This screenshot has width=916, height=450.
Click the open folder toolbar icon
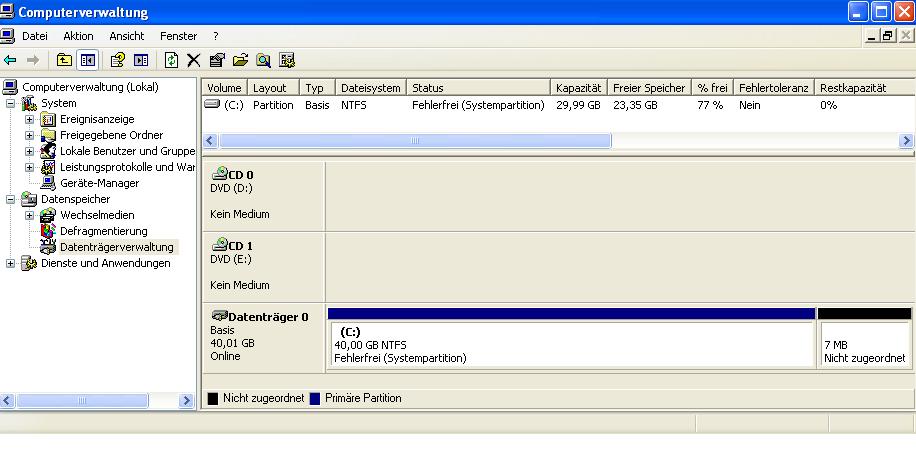[x=240, y=60]
